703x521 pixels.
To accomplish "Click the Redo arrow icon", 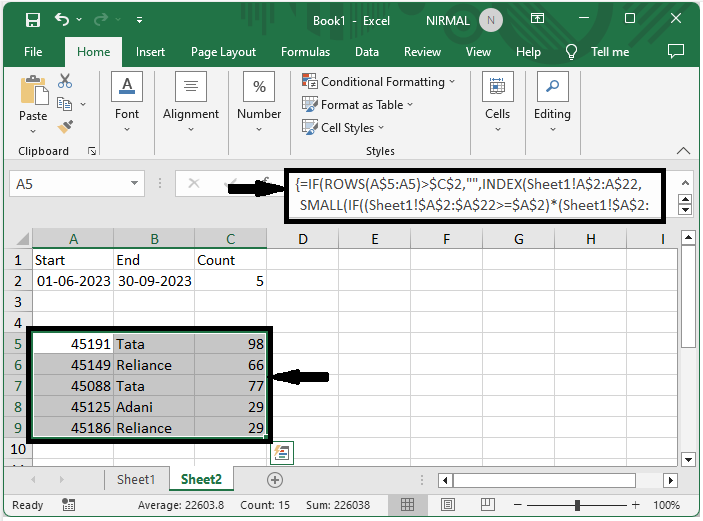I will [101, 20].
